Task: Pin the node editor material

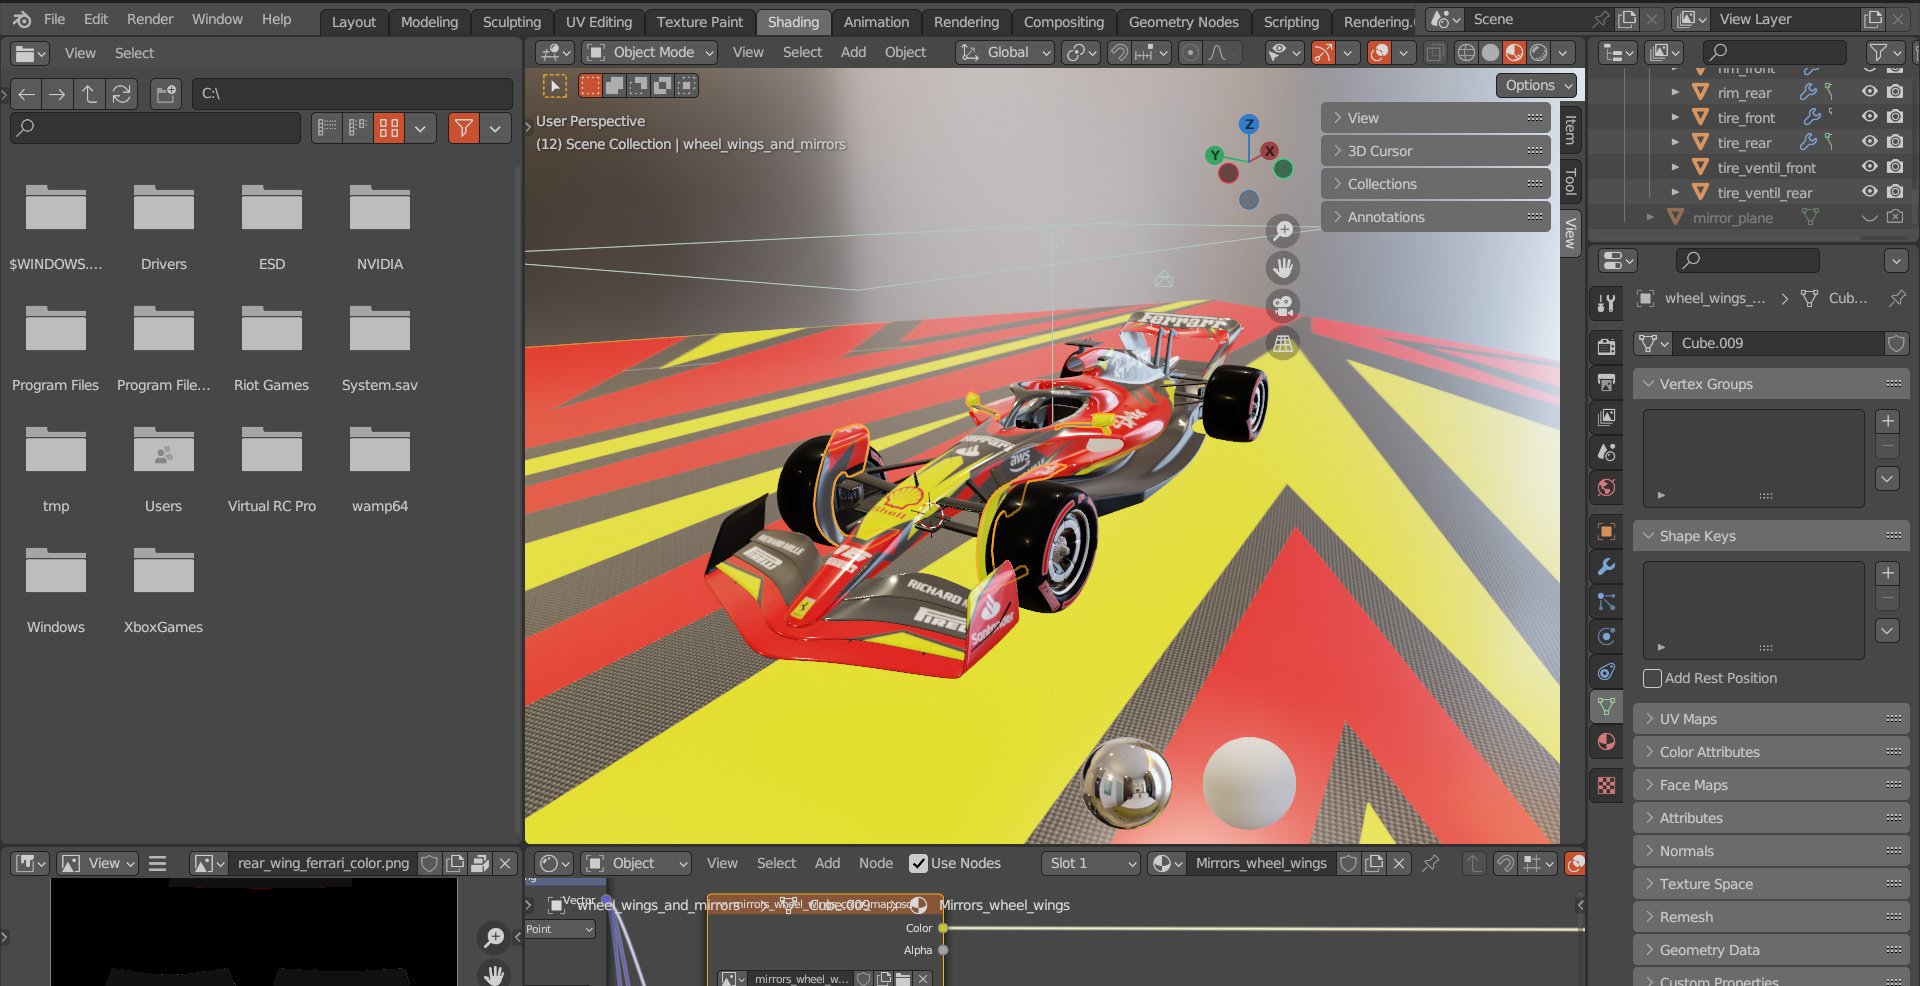Action: click(x=1431, y=863)
